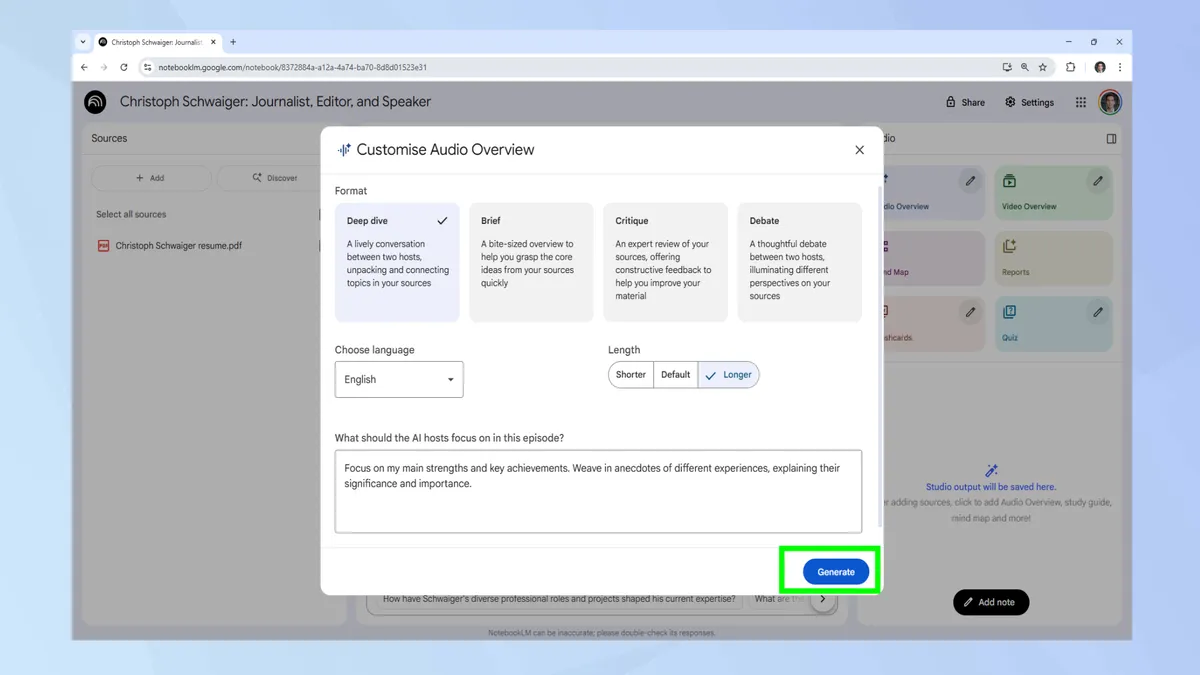Choose the Debate format card

coord(799,262)
